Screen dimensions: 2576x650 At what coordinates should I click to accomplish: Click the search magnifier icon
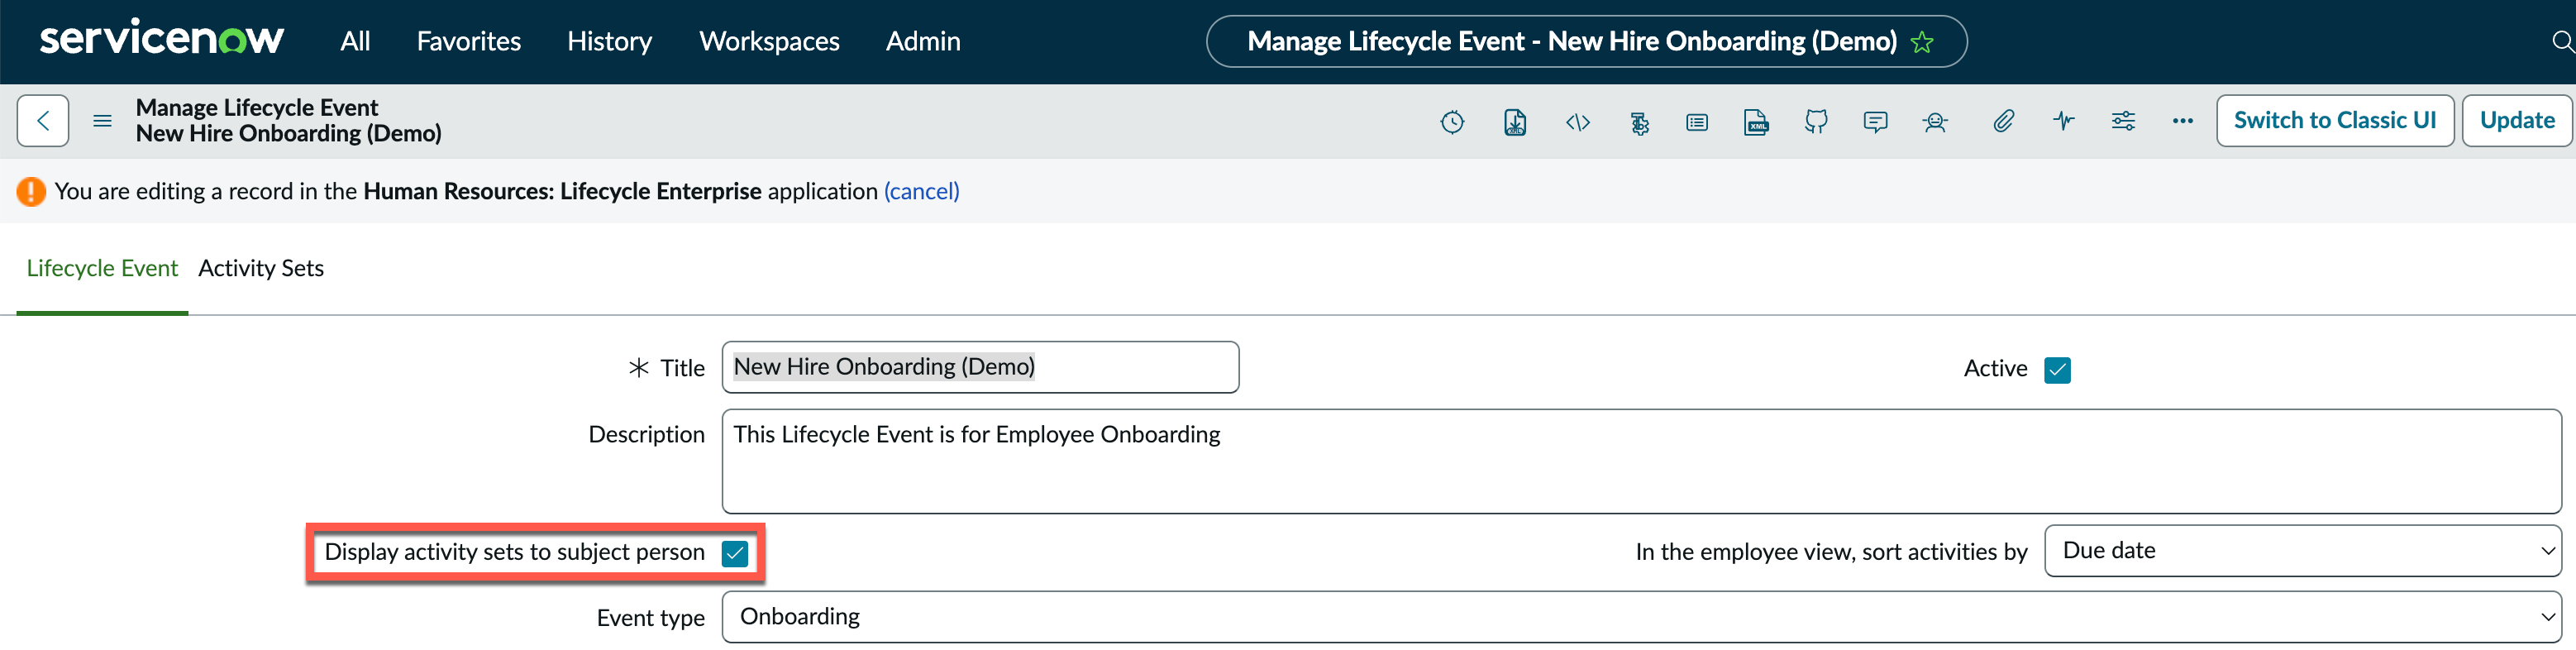tap(2562, 41)
